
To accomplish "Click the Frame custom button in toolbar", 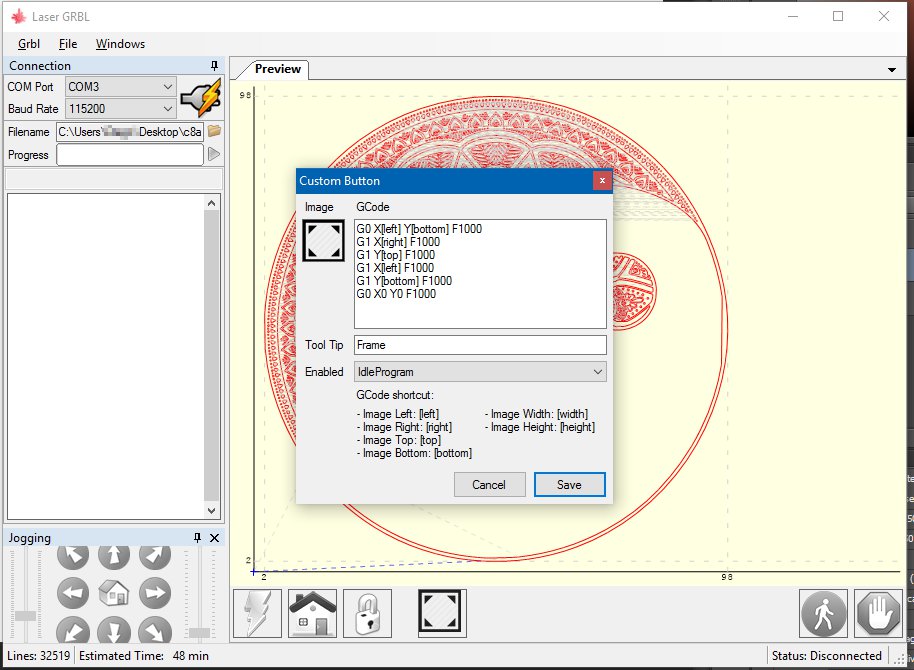I will point(442,613).
